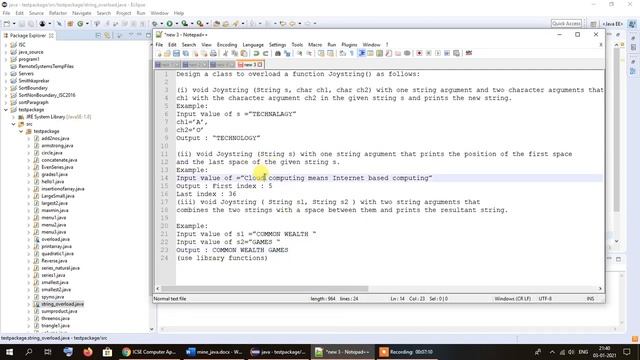Image resolution: width=640 pixels, height=360 pixels.
Task: Toggle Show All Characters pilcrow icon
Action: (x=351, y=53)
